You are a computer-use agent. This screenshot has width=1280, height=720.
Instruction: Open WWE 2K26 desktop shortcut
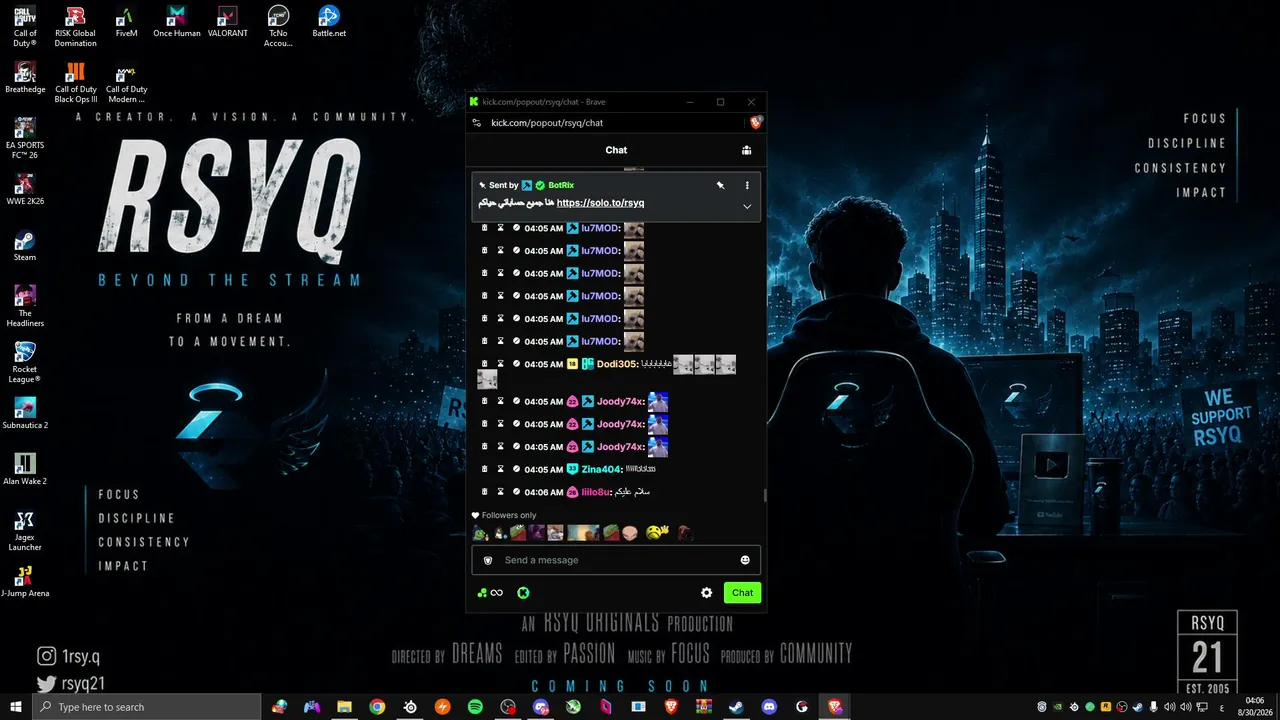coord(25,190)
